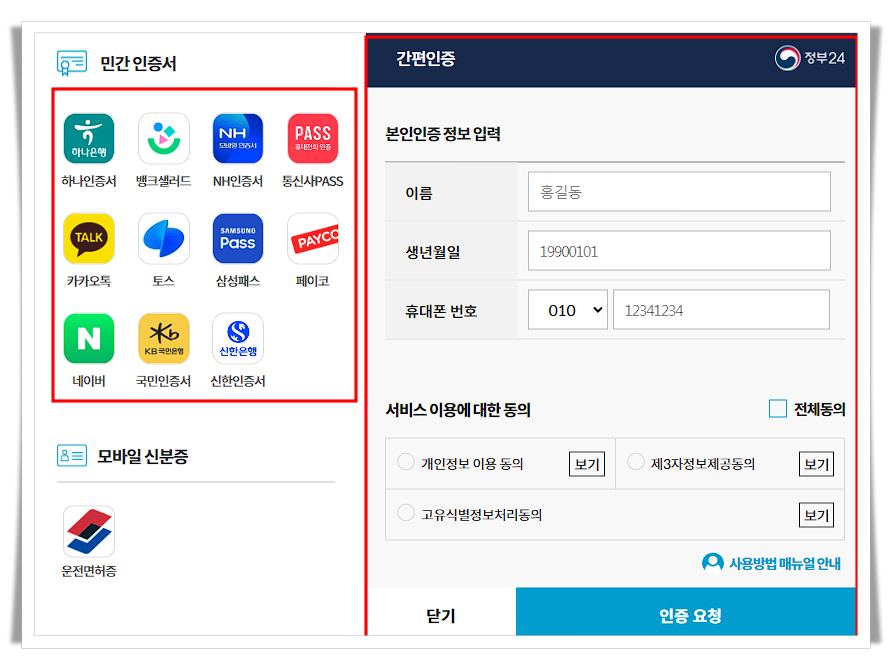Viewport: 892px width, 670px height.
Task: View 제3자정보제공동의 details with 보기
Action: click(816, 464)
